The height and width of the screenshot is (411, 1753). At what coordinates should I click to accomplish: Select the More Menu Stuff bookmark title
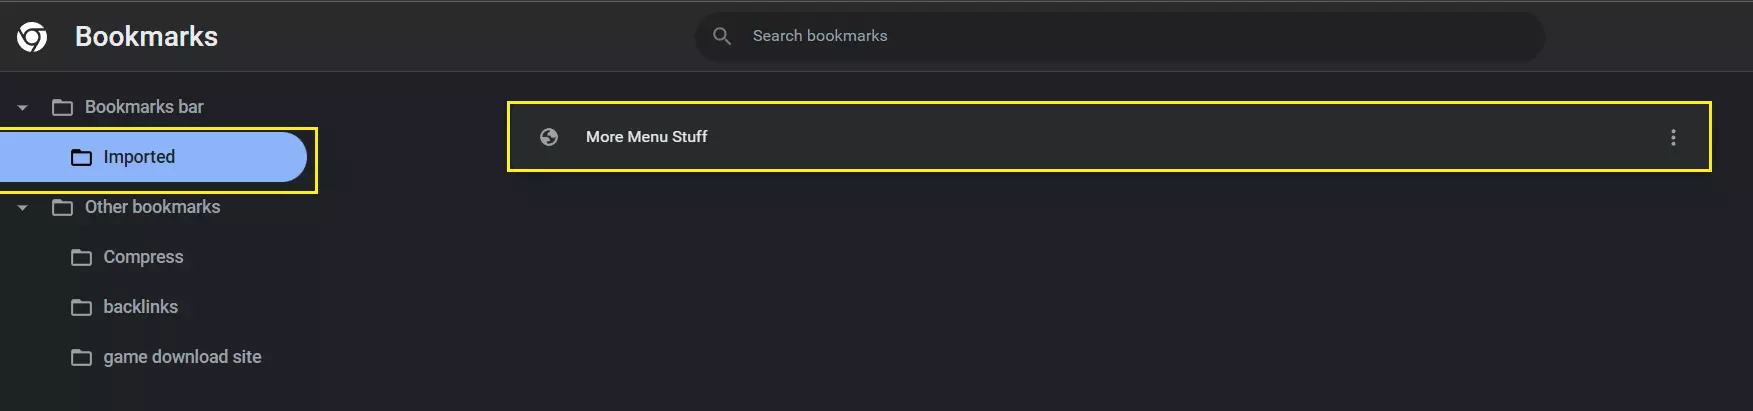[x=646, y=137]
